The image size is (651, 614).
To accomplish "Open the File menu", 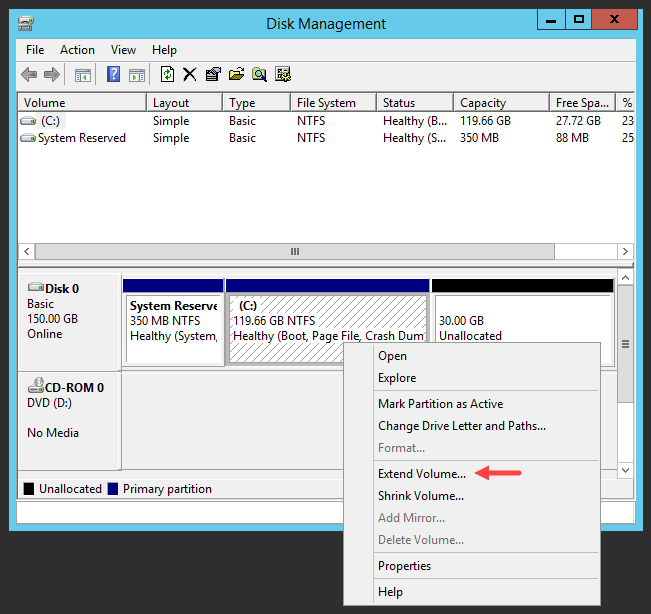I will tap(35, 50).
